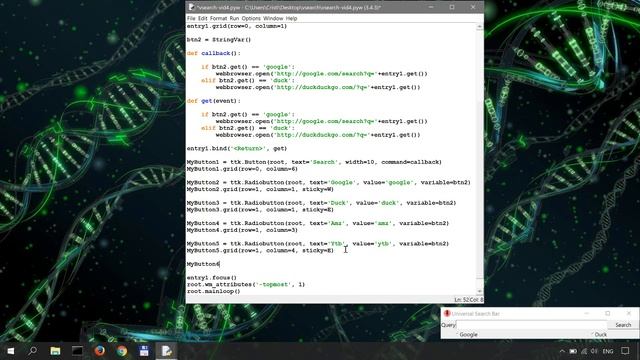The height and width of the screenshot is (360, 640).
Task: Click the 'def callback():' line
Action: 213,53
